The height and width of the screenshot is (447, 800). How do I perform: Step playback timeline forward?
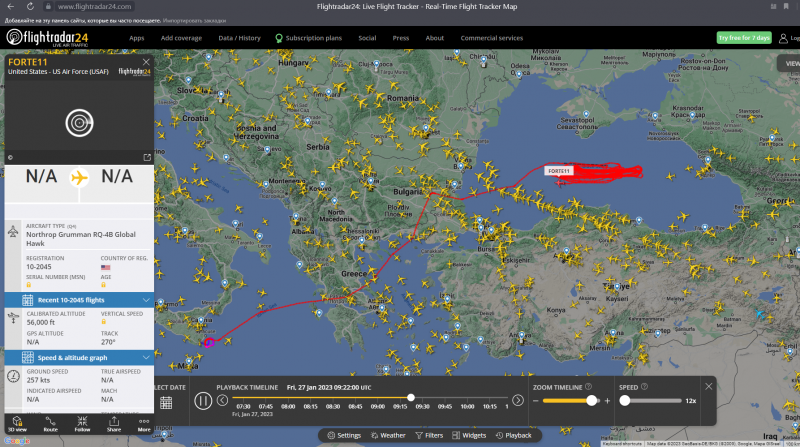coord(518,400)
